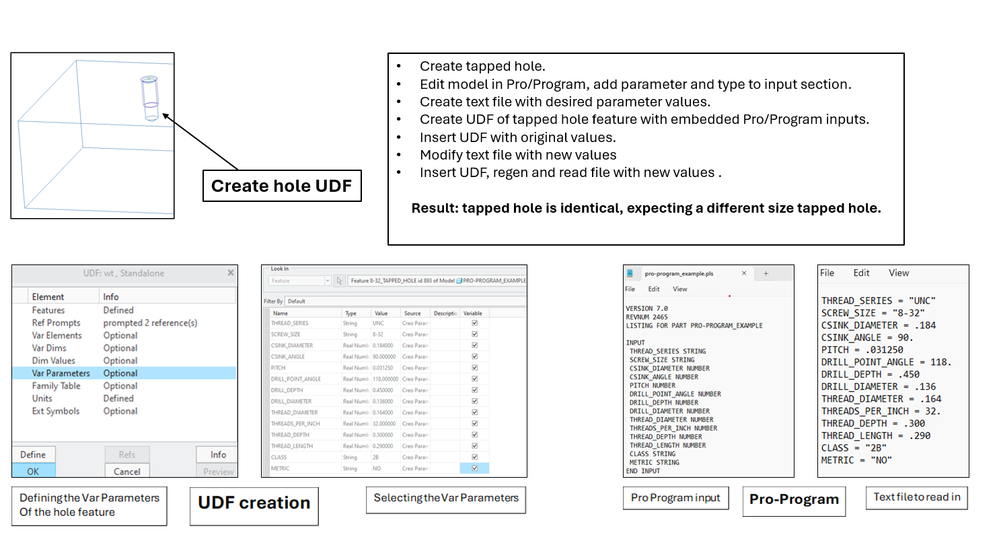Open File menu in the parameter values text window
The width and height of the screenshot is (999, 535).
pos(827,273)
